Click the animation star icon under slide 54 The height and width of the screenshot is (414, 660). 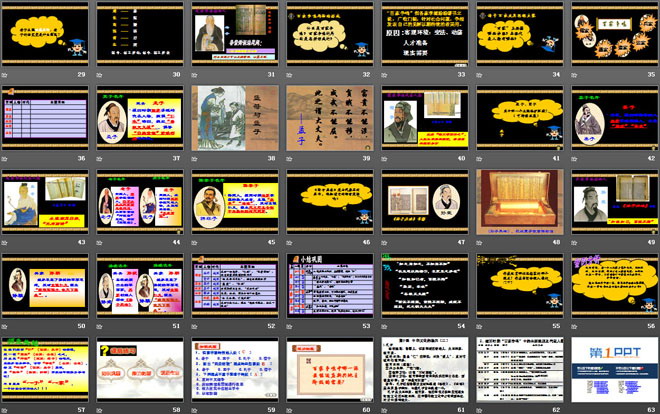point(384,326)
